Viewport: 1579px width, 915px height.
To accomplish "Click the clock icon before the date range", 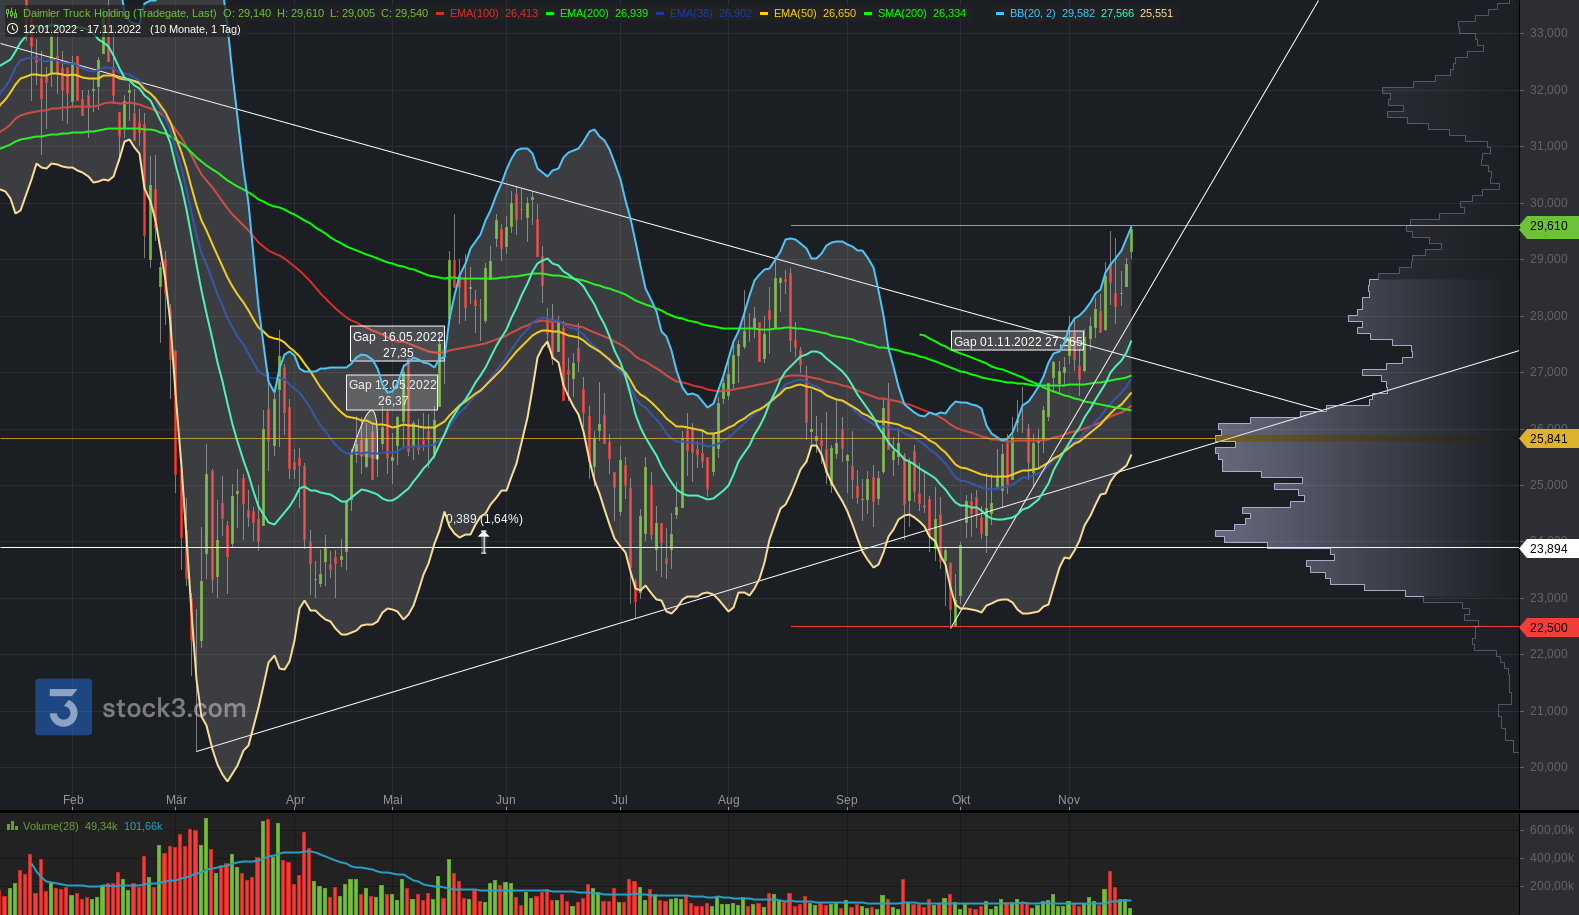I will pos(12,29).
